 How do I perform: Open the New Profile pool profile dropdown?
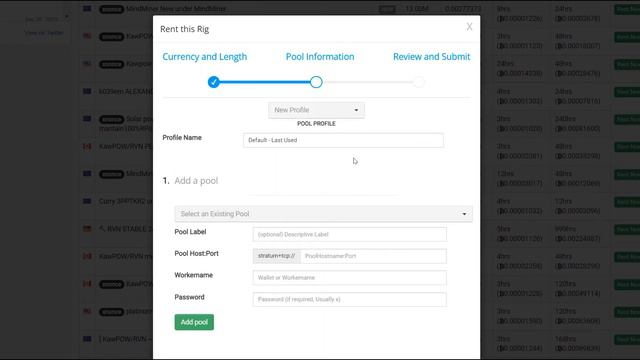coord(316,110)
